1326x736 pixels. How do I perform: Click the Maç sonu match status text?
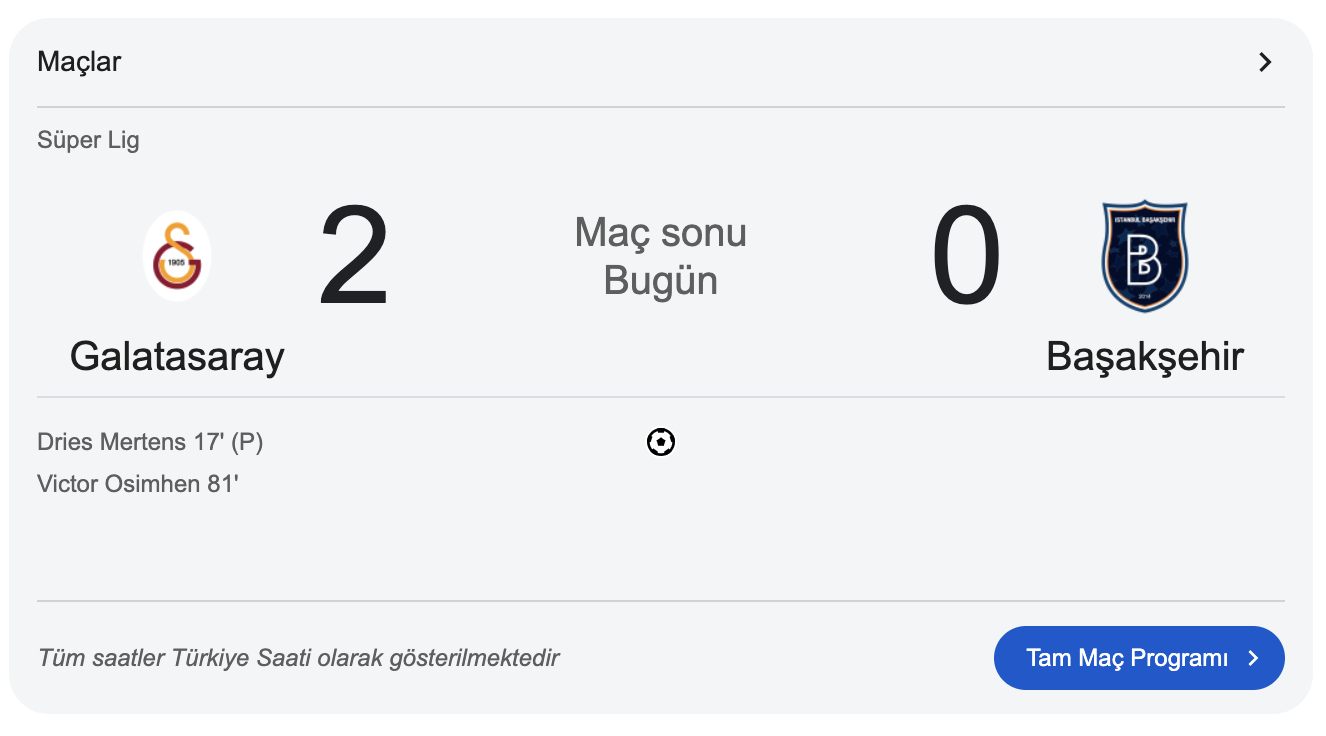pos(661,233)
